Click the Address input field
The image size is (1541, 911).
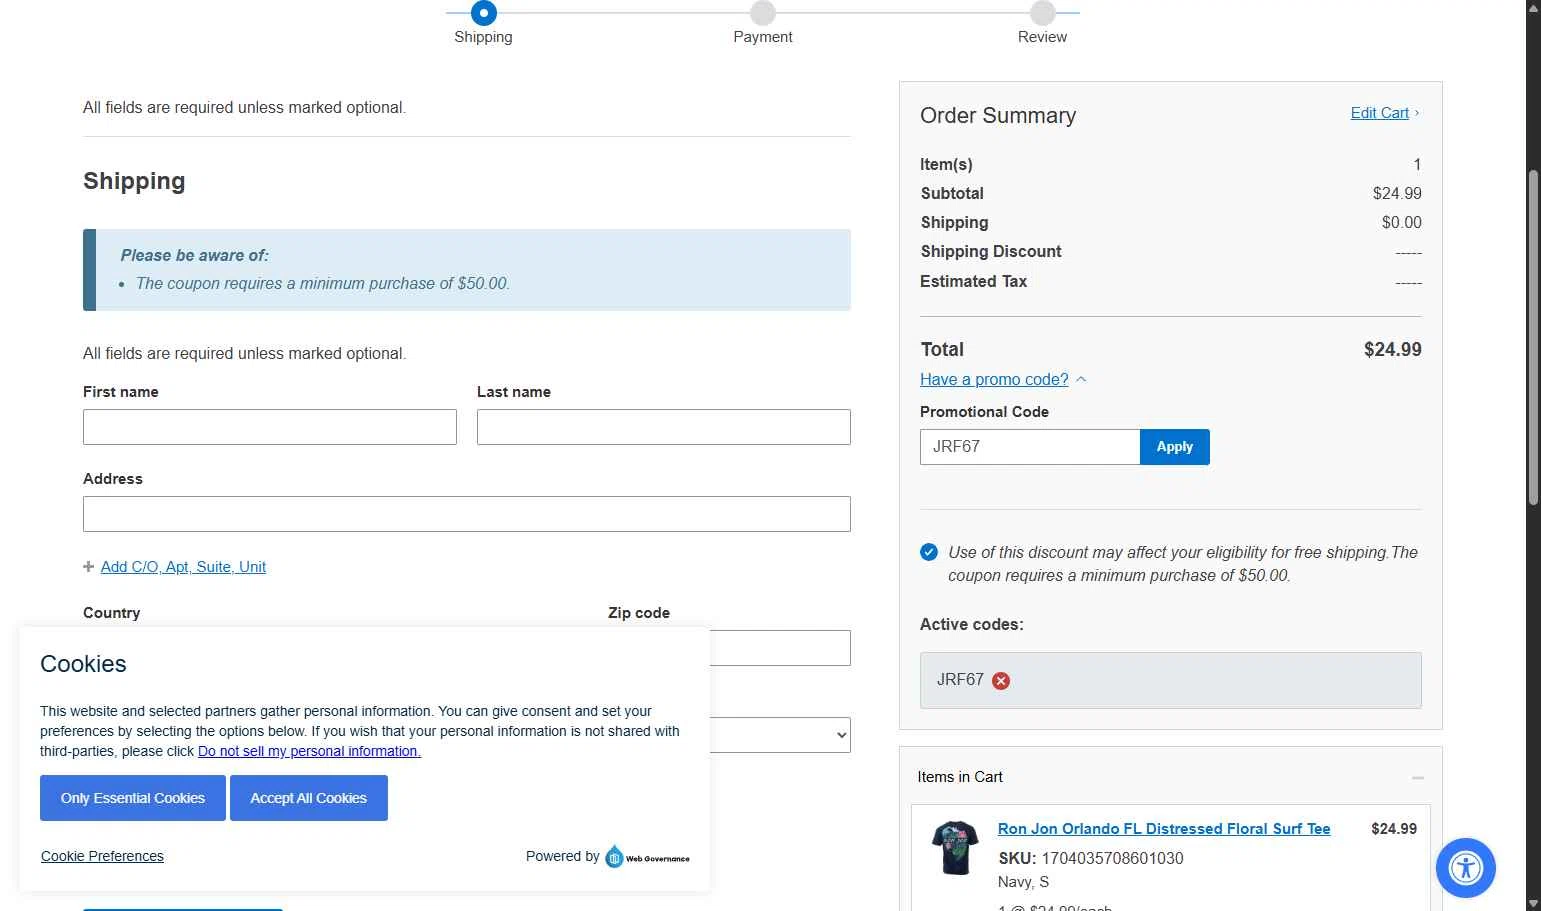tap(467, 514)
